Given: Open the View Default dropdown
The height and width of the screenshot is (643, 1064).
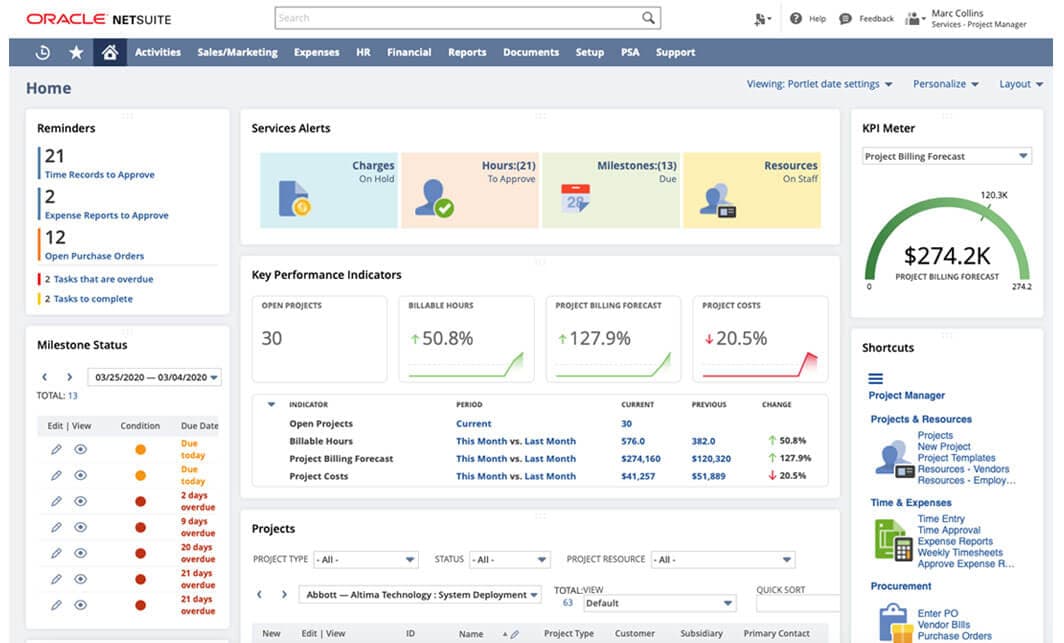Looking at the screenshot, I should click(658, 603).
